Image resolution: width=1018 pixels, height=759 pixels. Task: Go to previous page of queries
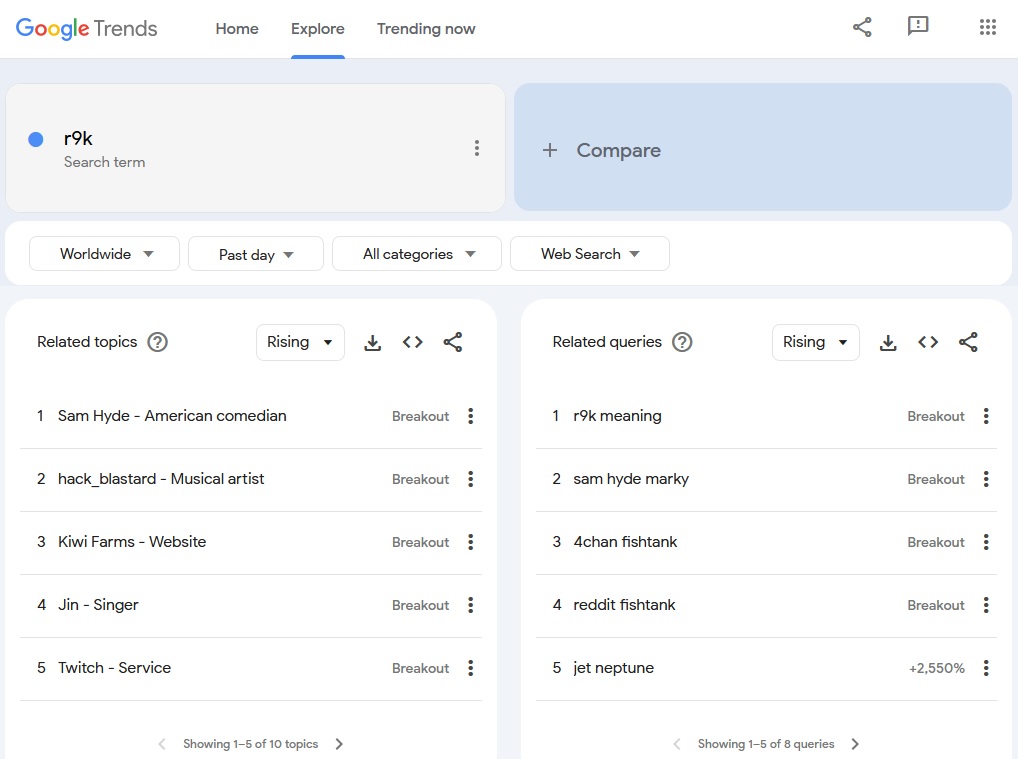pos(677,744)
